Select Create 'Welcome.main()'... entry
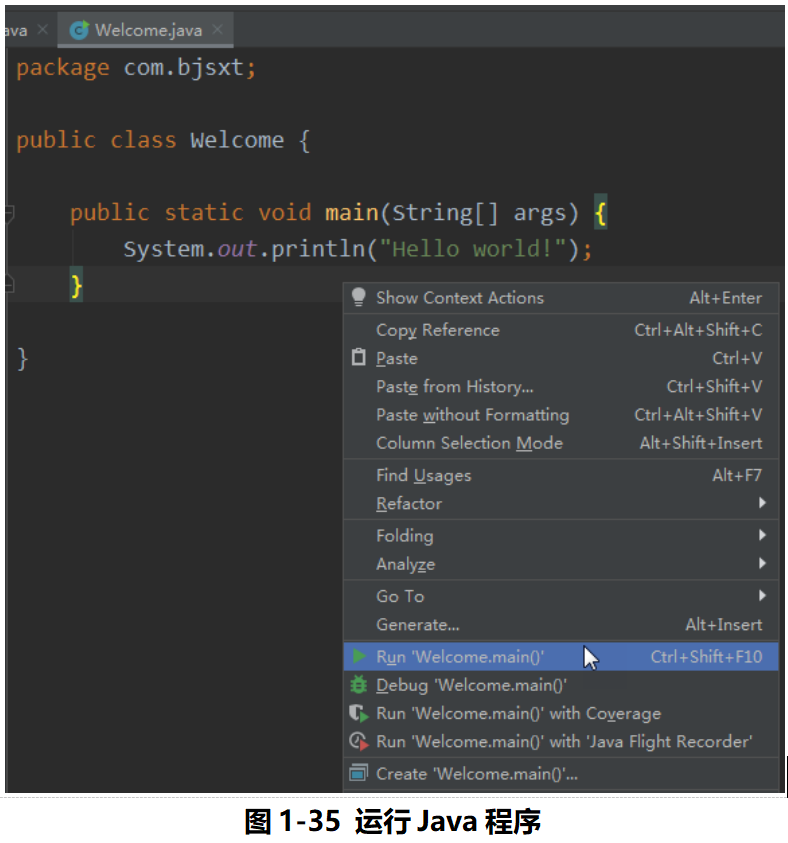This screenshot has height=843, width=788. pos(561,773)
